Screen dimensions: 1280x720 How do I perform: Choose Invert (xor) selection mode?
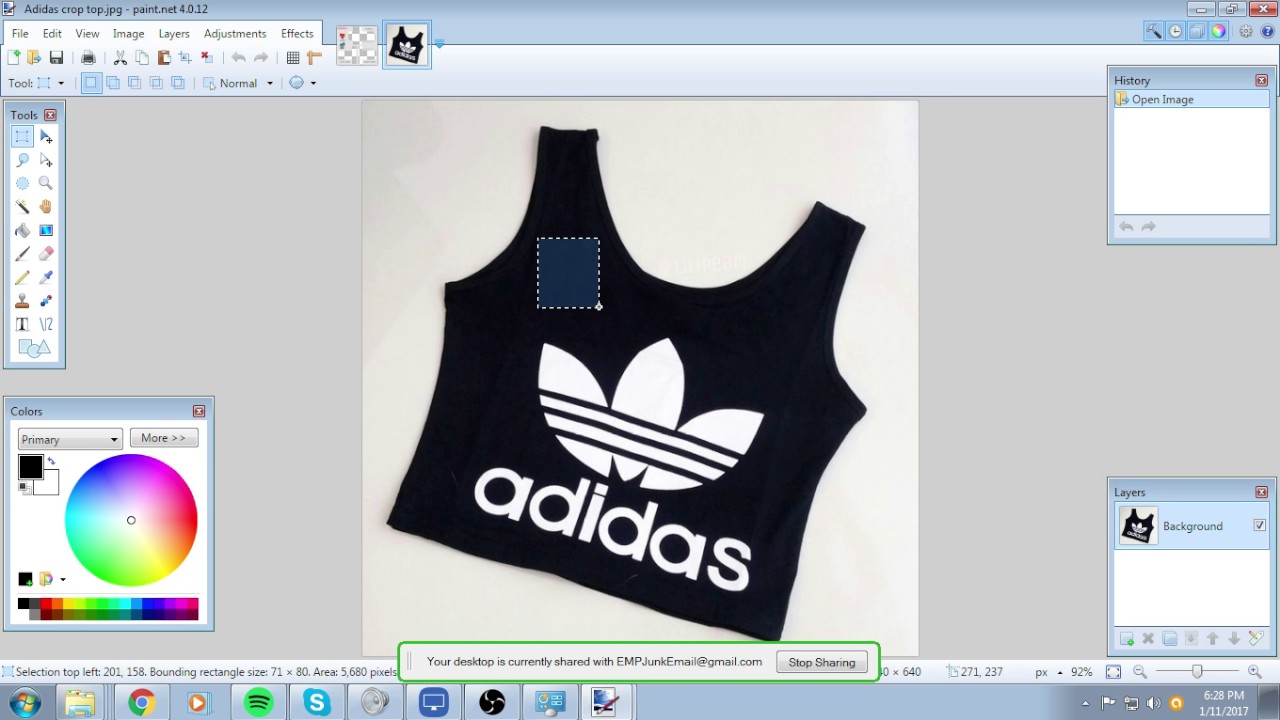pos(178,83)
